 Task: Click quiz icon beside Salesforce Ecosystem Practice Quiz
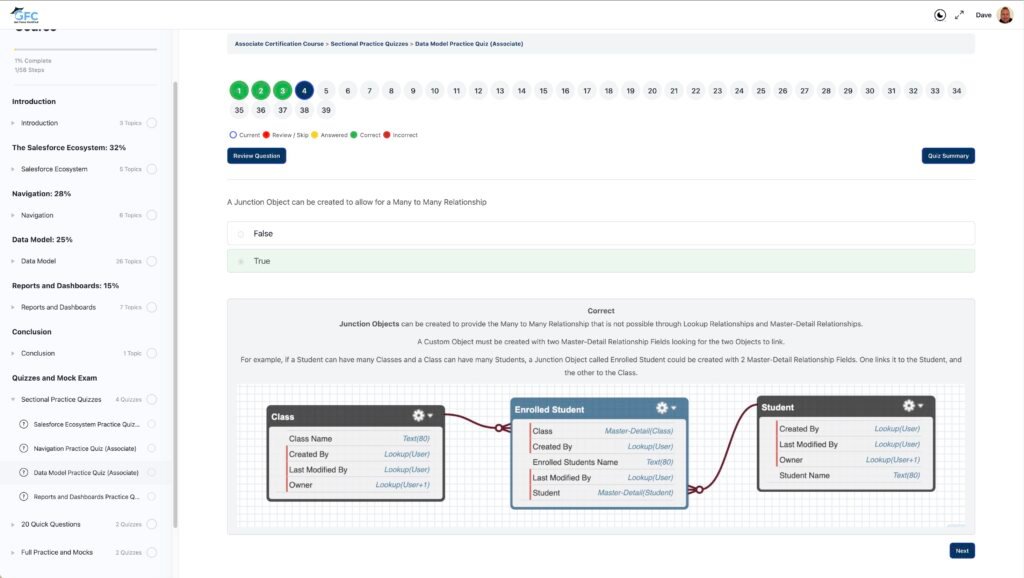click(24, 424)
